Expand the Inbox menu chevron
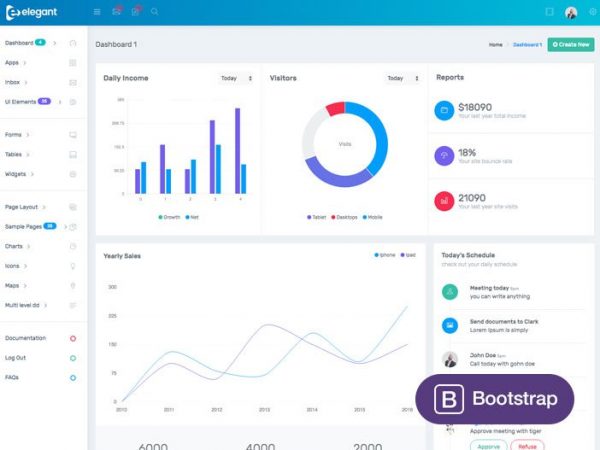Viewport: 600px width, 450px height. tap(26, 82)
